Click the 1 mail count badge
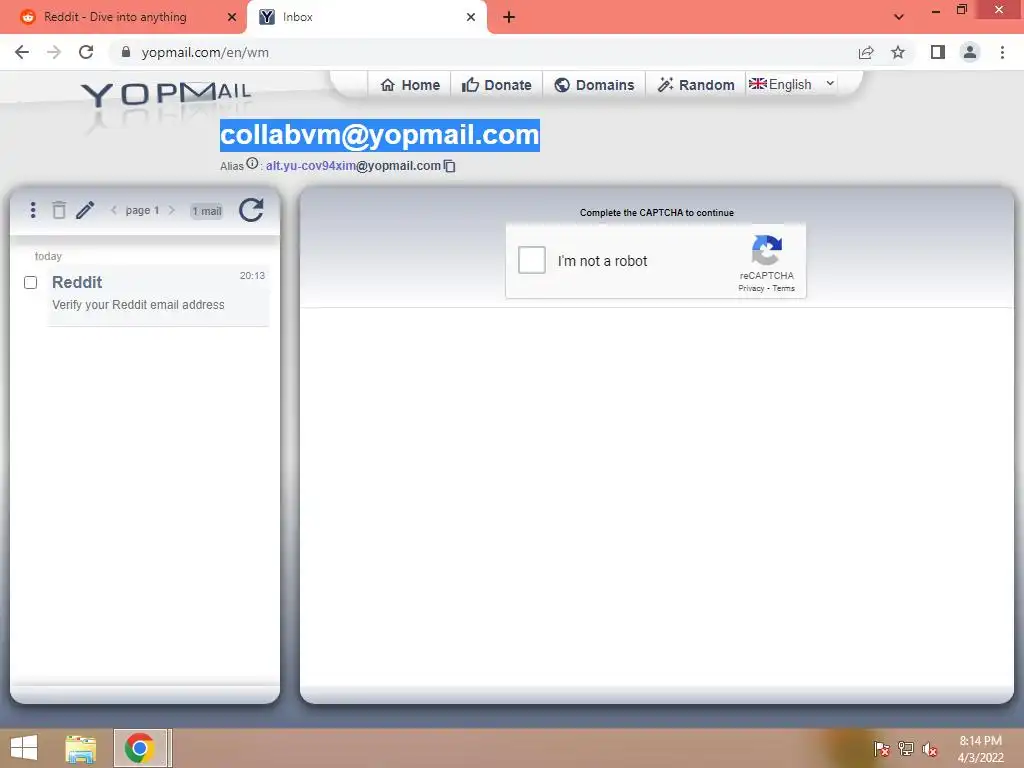1024x768 pixels. pyautogui.click(x=206, y=211)
